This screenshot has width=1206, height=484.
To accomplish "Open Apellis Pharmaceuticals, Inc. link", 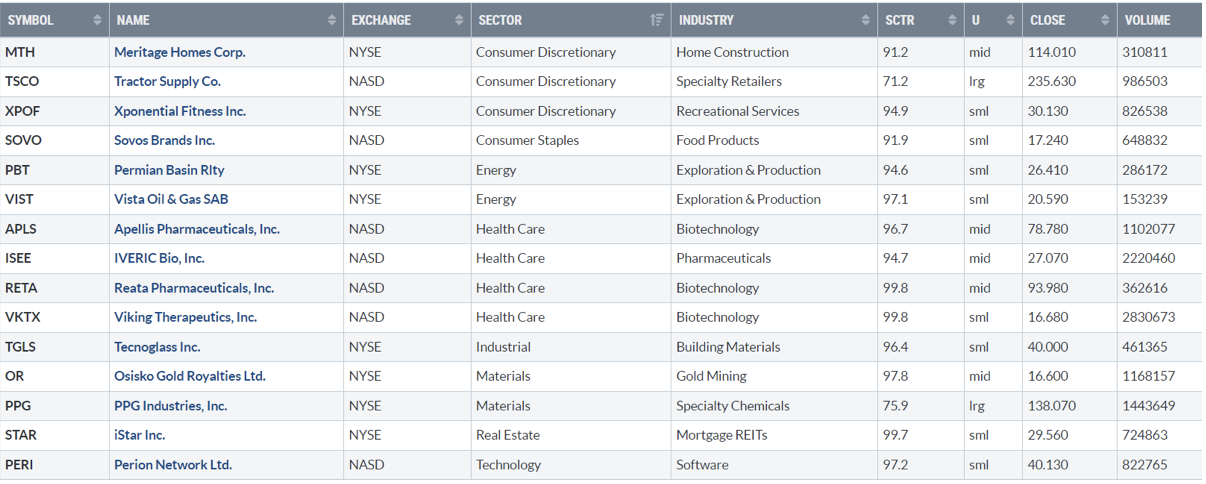I will click(x=197, y=229).
